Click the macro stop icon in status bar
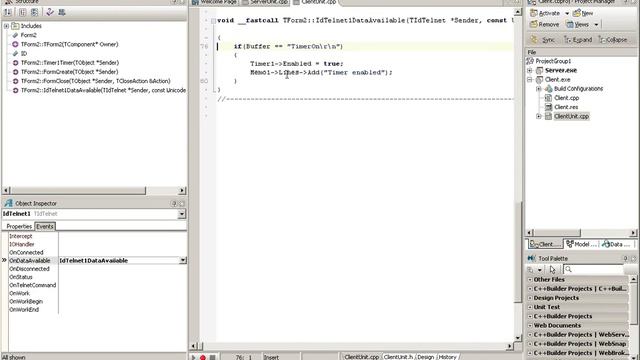 213,358
